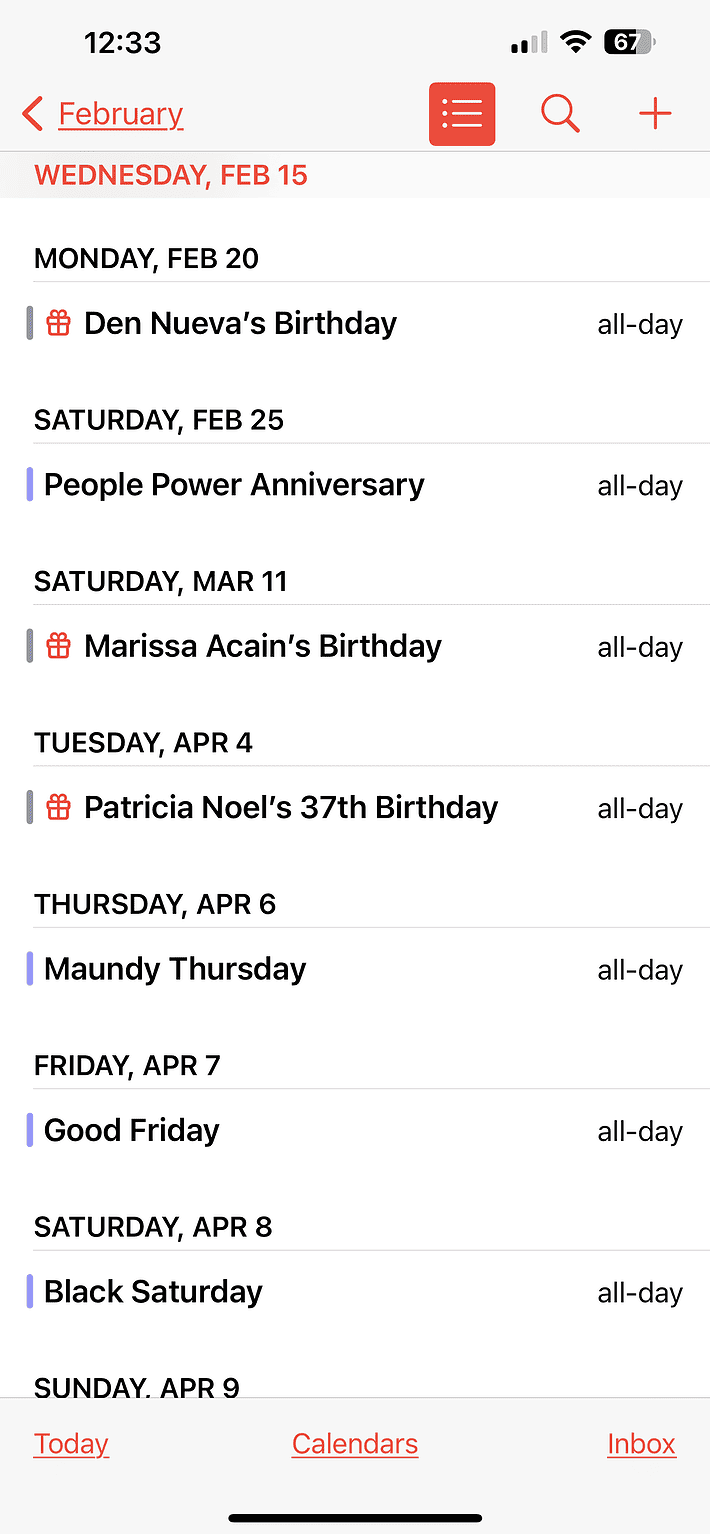
Task: Open the Maundy Thursday event
Action: 176,969
